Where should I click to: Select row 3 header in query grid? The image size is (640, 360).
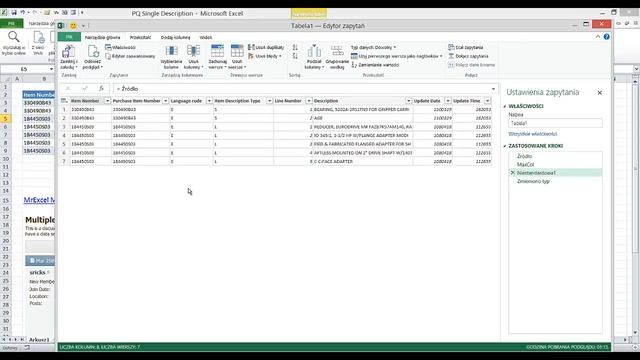coord(64,127)
